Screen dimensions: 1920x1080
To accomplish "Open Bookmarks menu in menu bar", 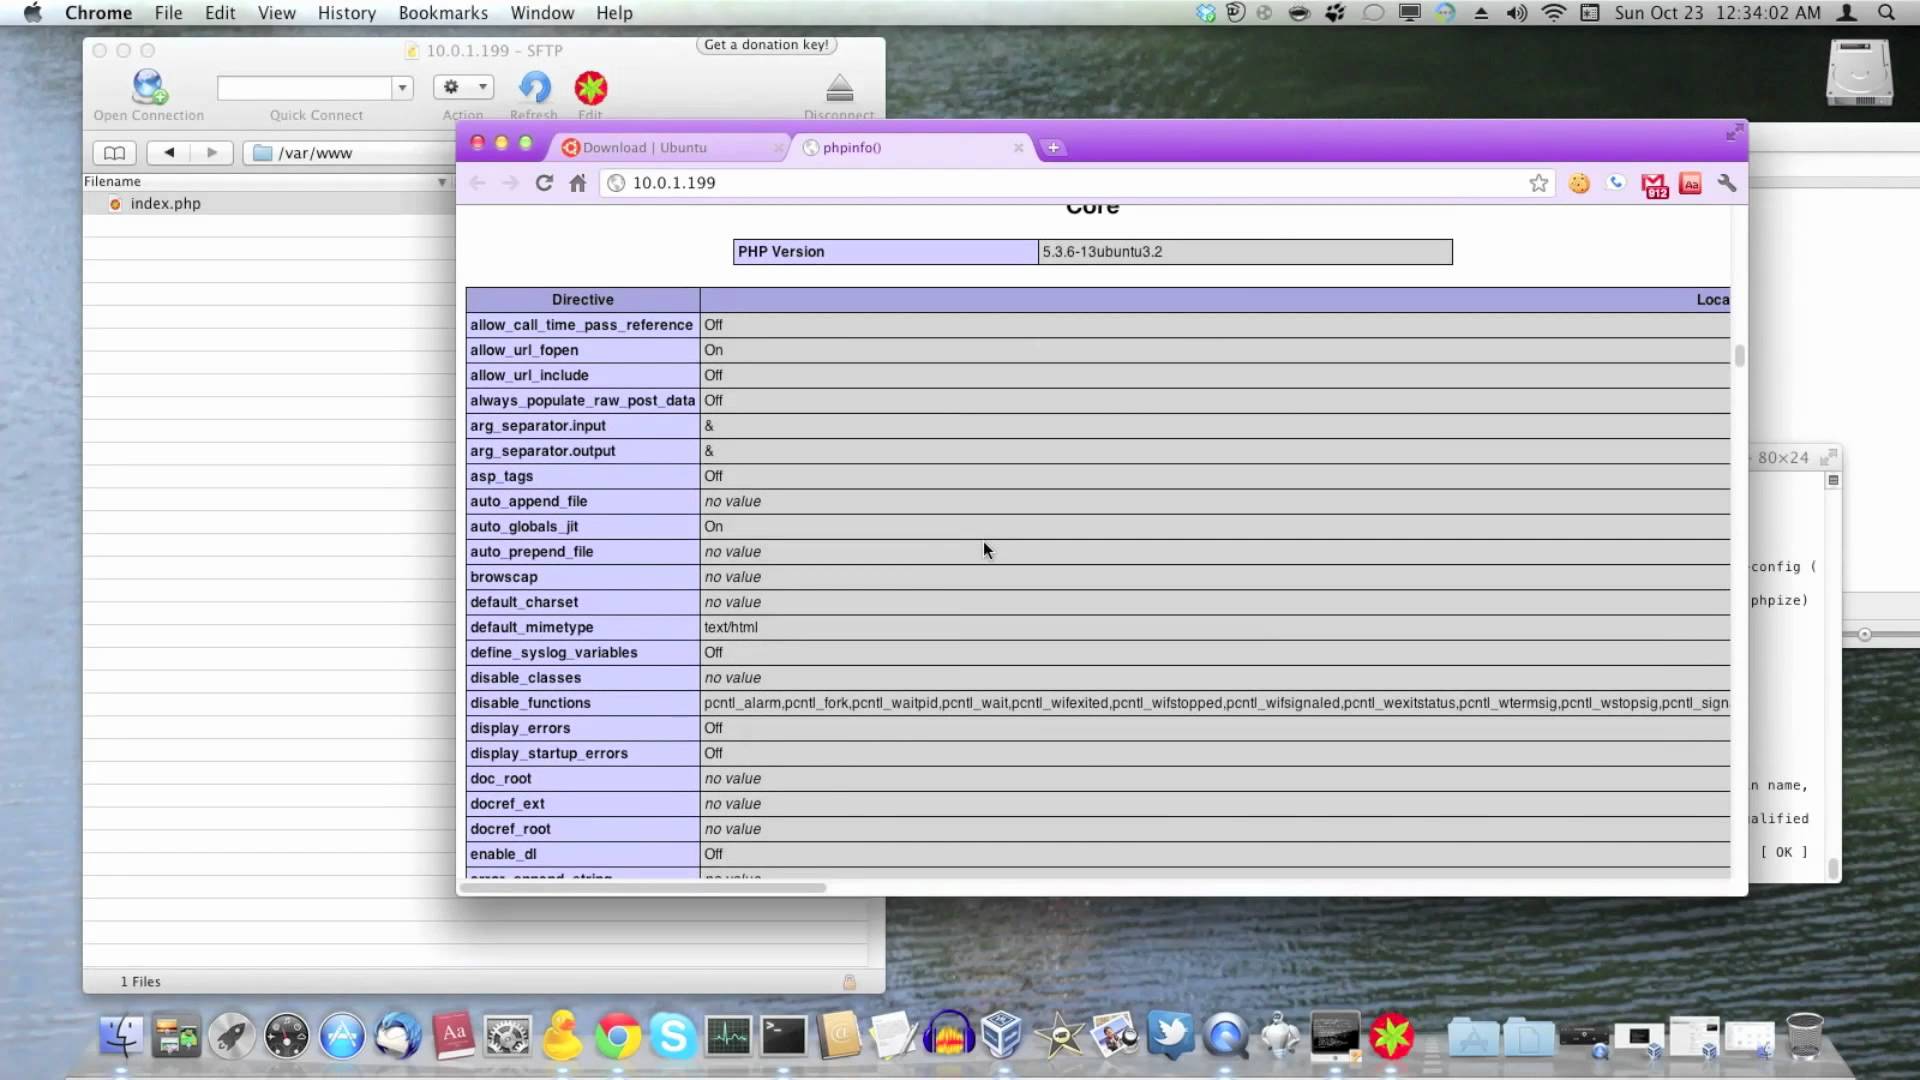I will tap(442, 13).
